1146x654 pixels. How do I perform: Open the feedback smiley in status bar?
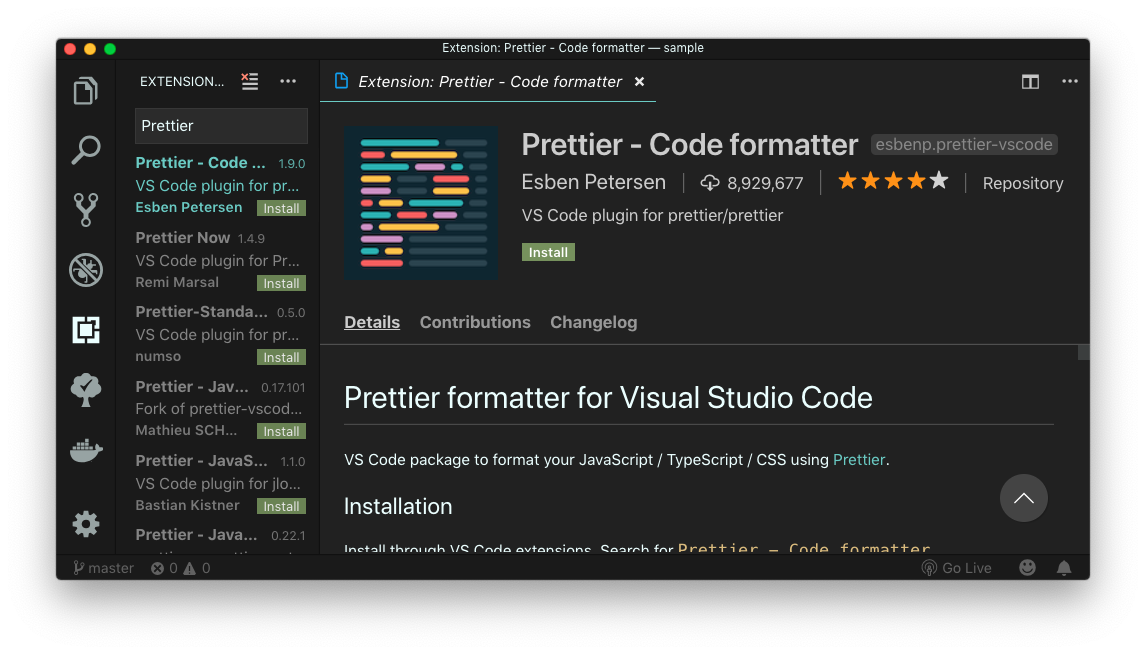pos(1027,568)
